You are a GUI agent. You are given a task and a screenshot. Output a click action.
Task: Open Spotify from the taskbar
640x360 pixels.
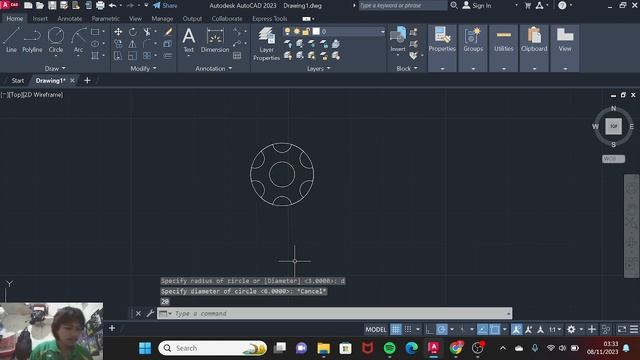[389, 348]
